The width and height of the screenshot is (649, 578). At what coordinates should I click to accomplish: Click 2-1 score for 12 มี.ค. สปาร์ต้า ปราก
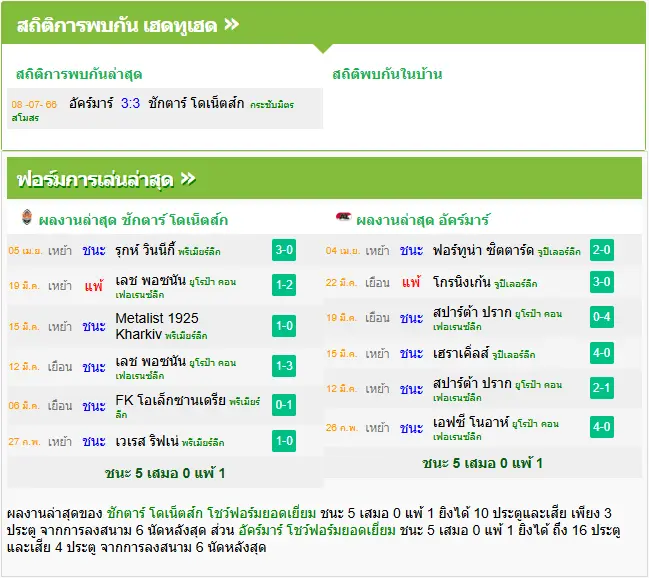602,388
